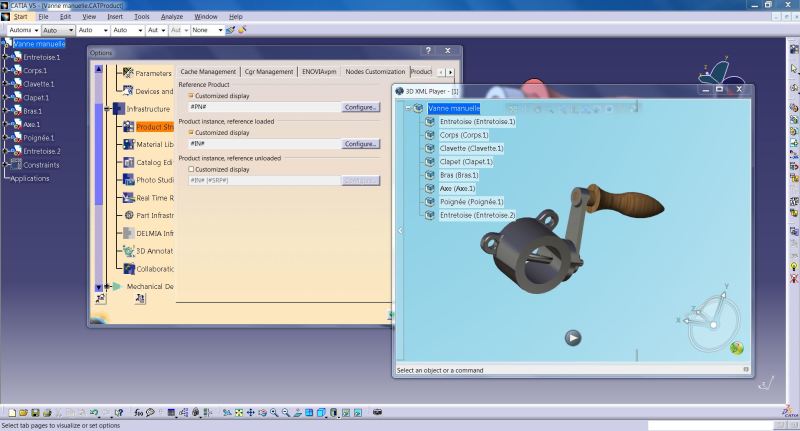Click the left tab scroll arrow in Options
The height and width of the screenshot is (431, 800).
[x=442, y=72]
